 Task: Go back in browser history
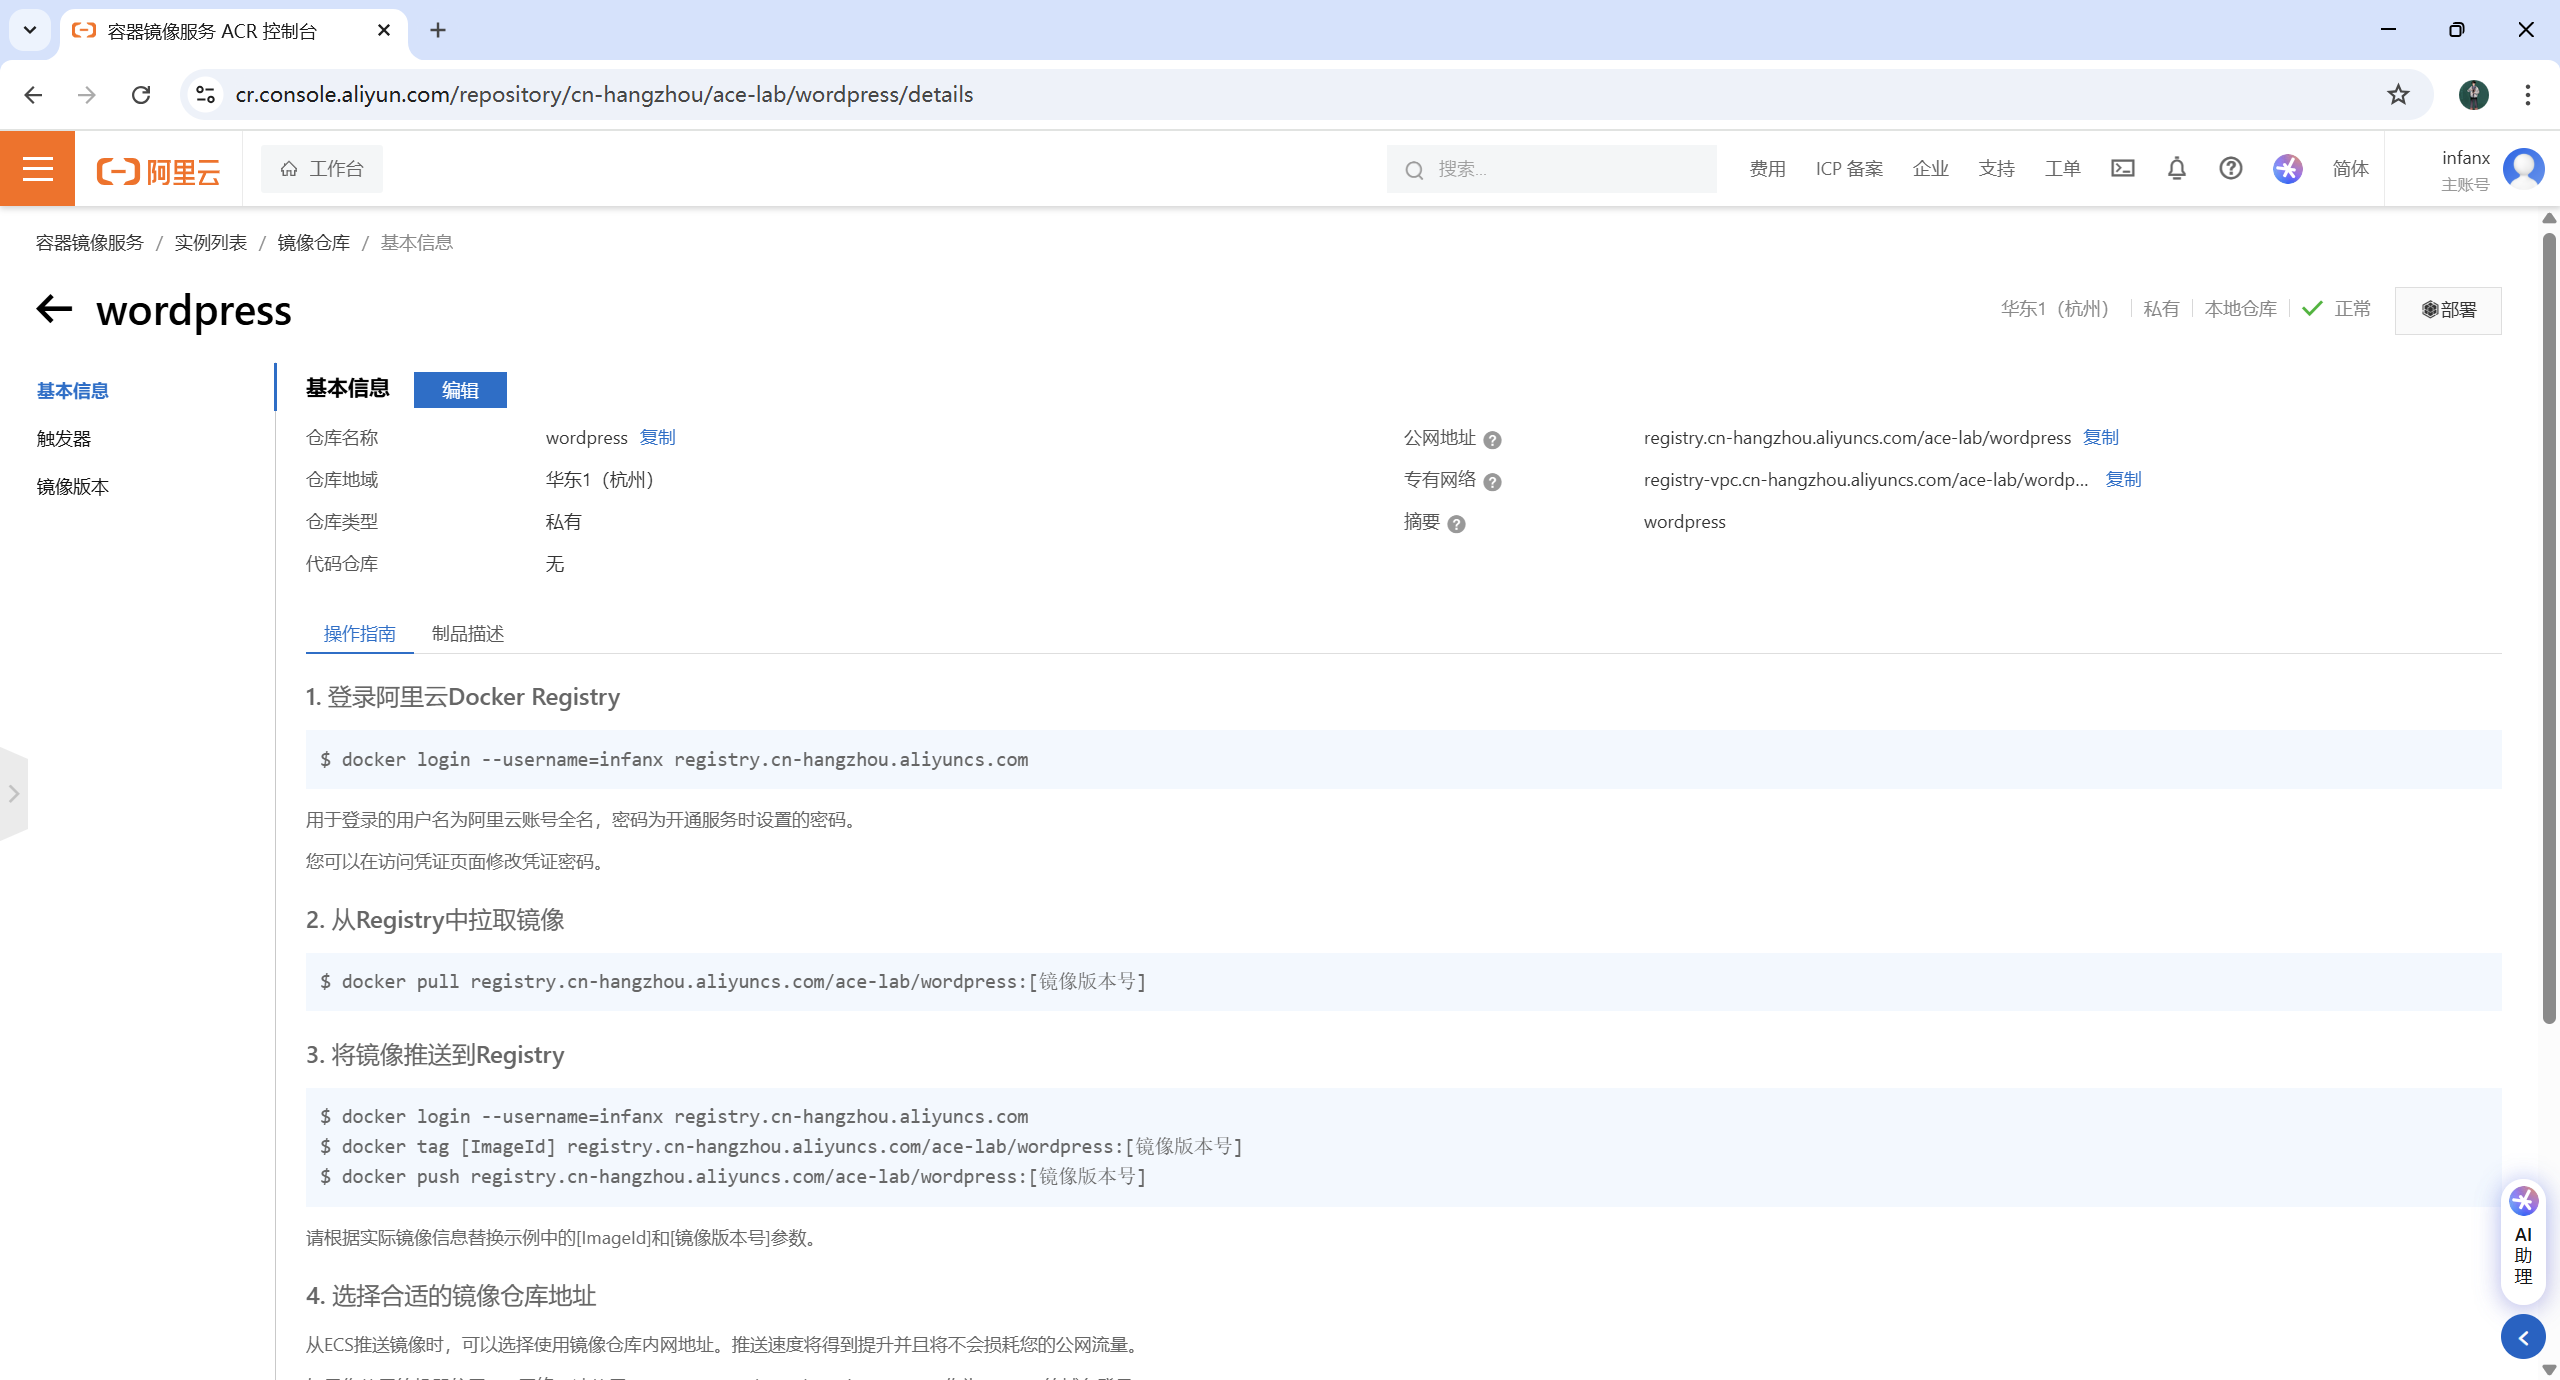tap(33, 95)
